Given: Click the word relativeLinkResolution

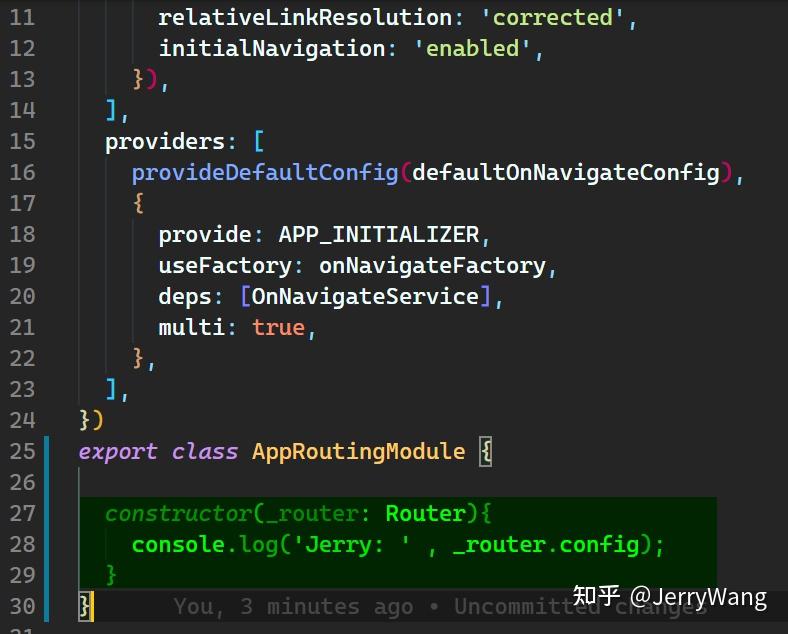Looking at the screenshot, I should pyautogui.click(x=305, y=18).
